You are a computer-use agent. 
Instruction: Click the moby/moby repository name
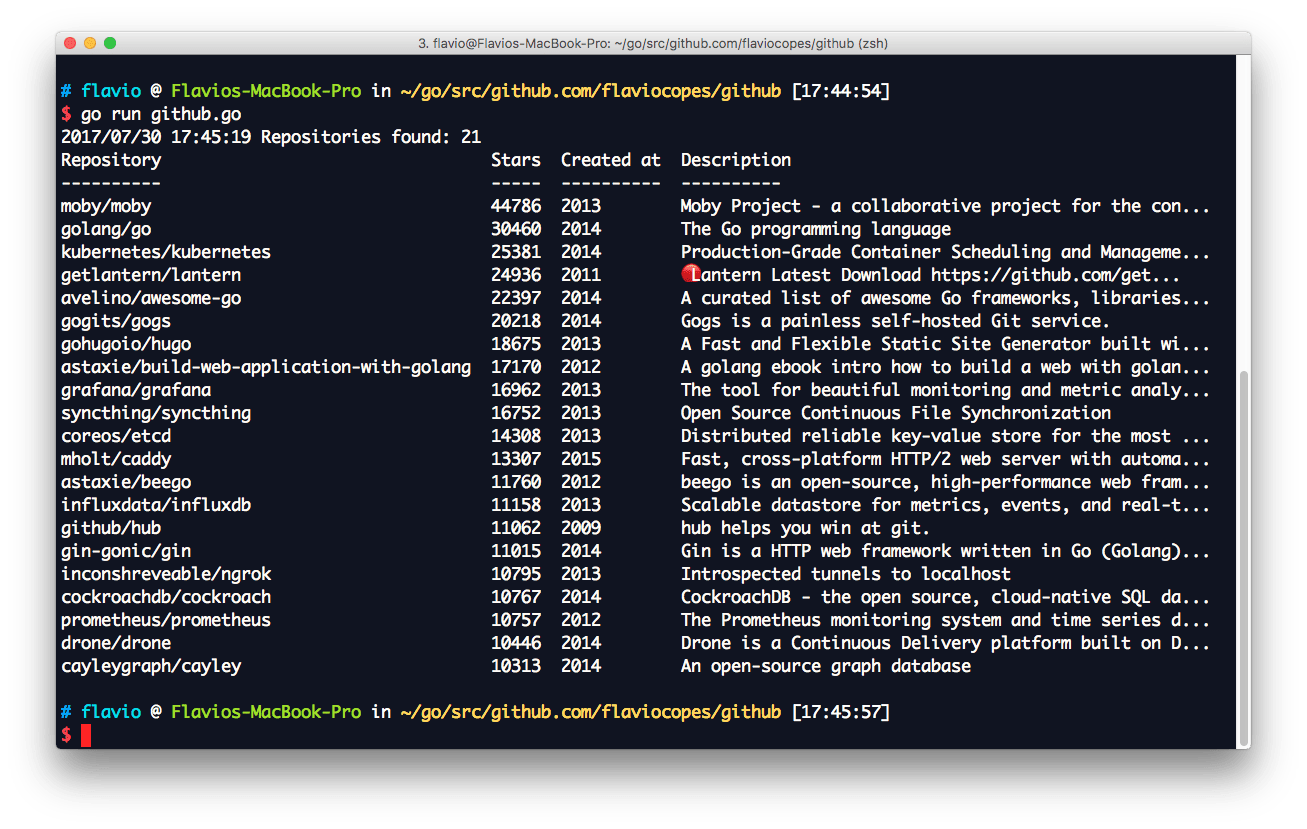(x=106, y=206)
